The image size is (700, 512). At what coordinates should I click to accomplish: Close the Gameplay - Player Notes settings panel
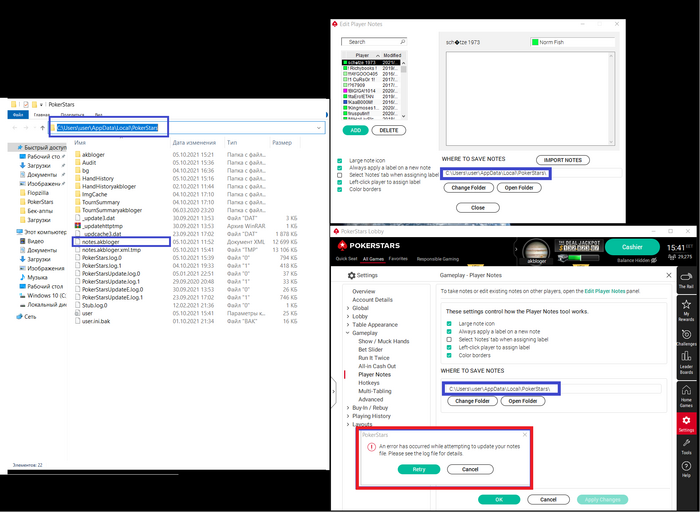pyautogui.click(x=669, y=275)
